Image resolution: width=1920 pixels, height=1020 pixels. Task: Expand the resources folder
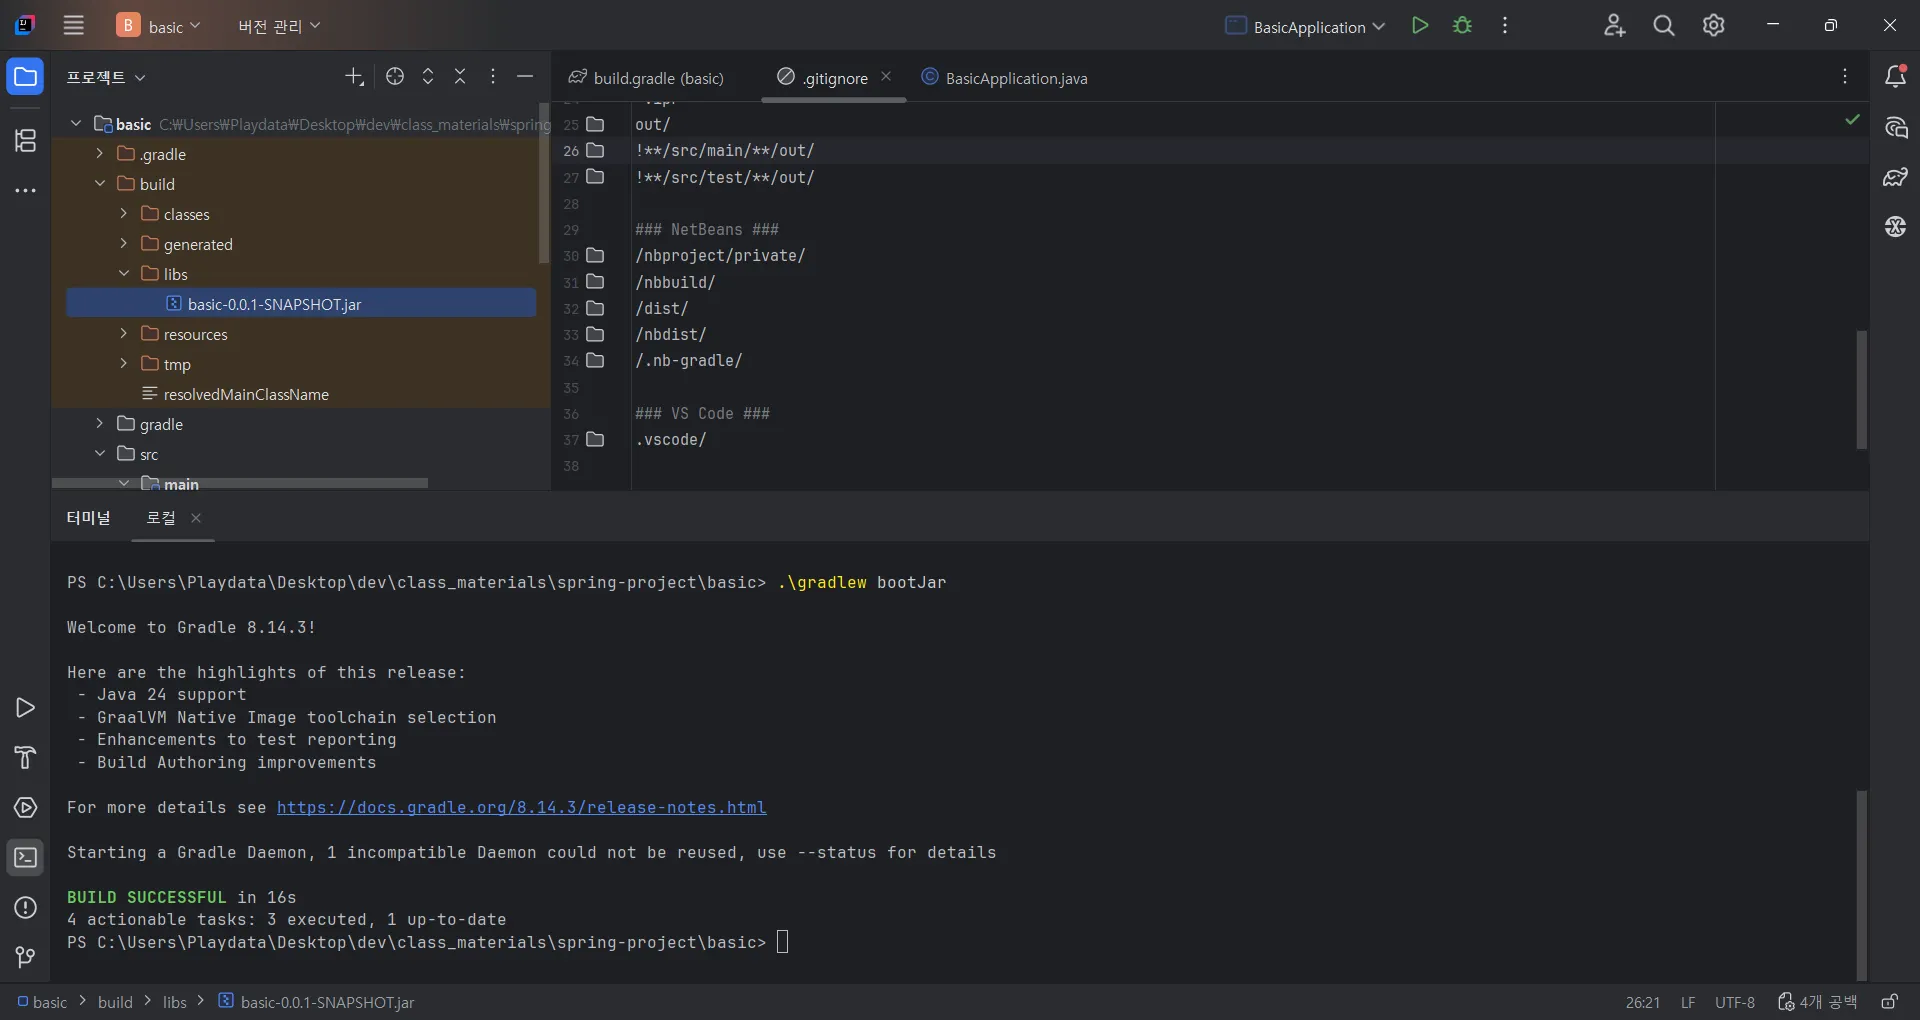click(123, 334)
